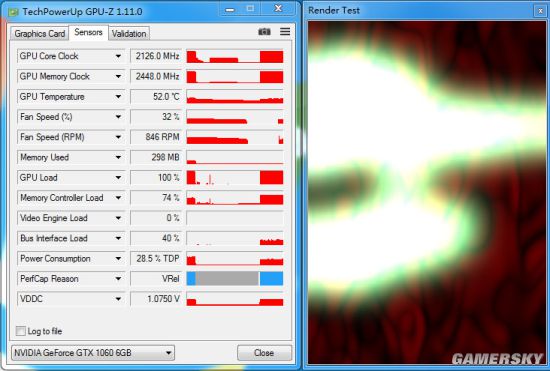Image resolution: width=550 pixels, height=371 pixels.
Task: Open the hamburger menu icon
Action: point(285,32)
